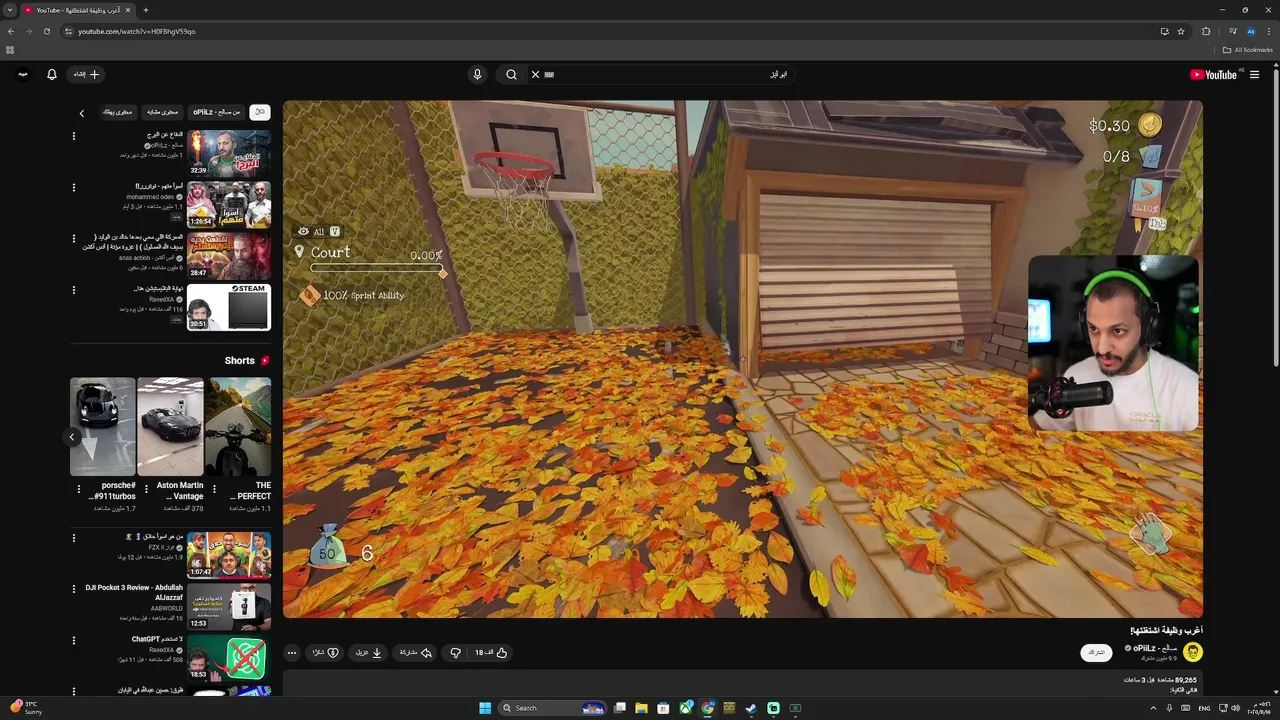Screen dimensions: 1280x720
Task: Show more filter chips with arrow
Action: pyautogui.click(x=82, y=113)
